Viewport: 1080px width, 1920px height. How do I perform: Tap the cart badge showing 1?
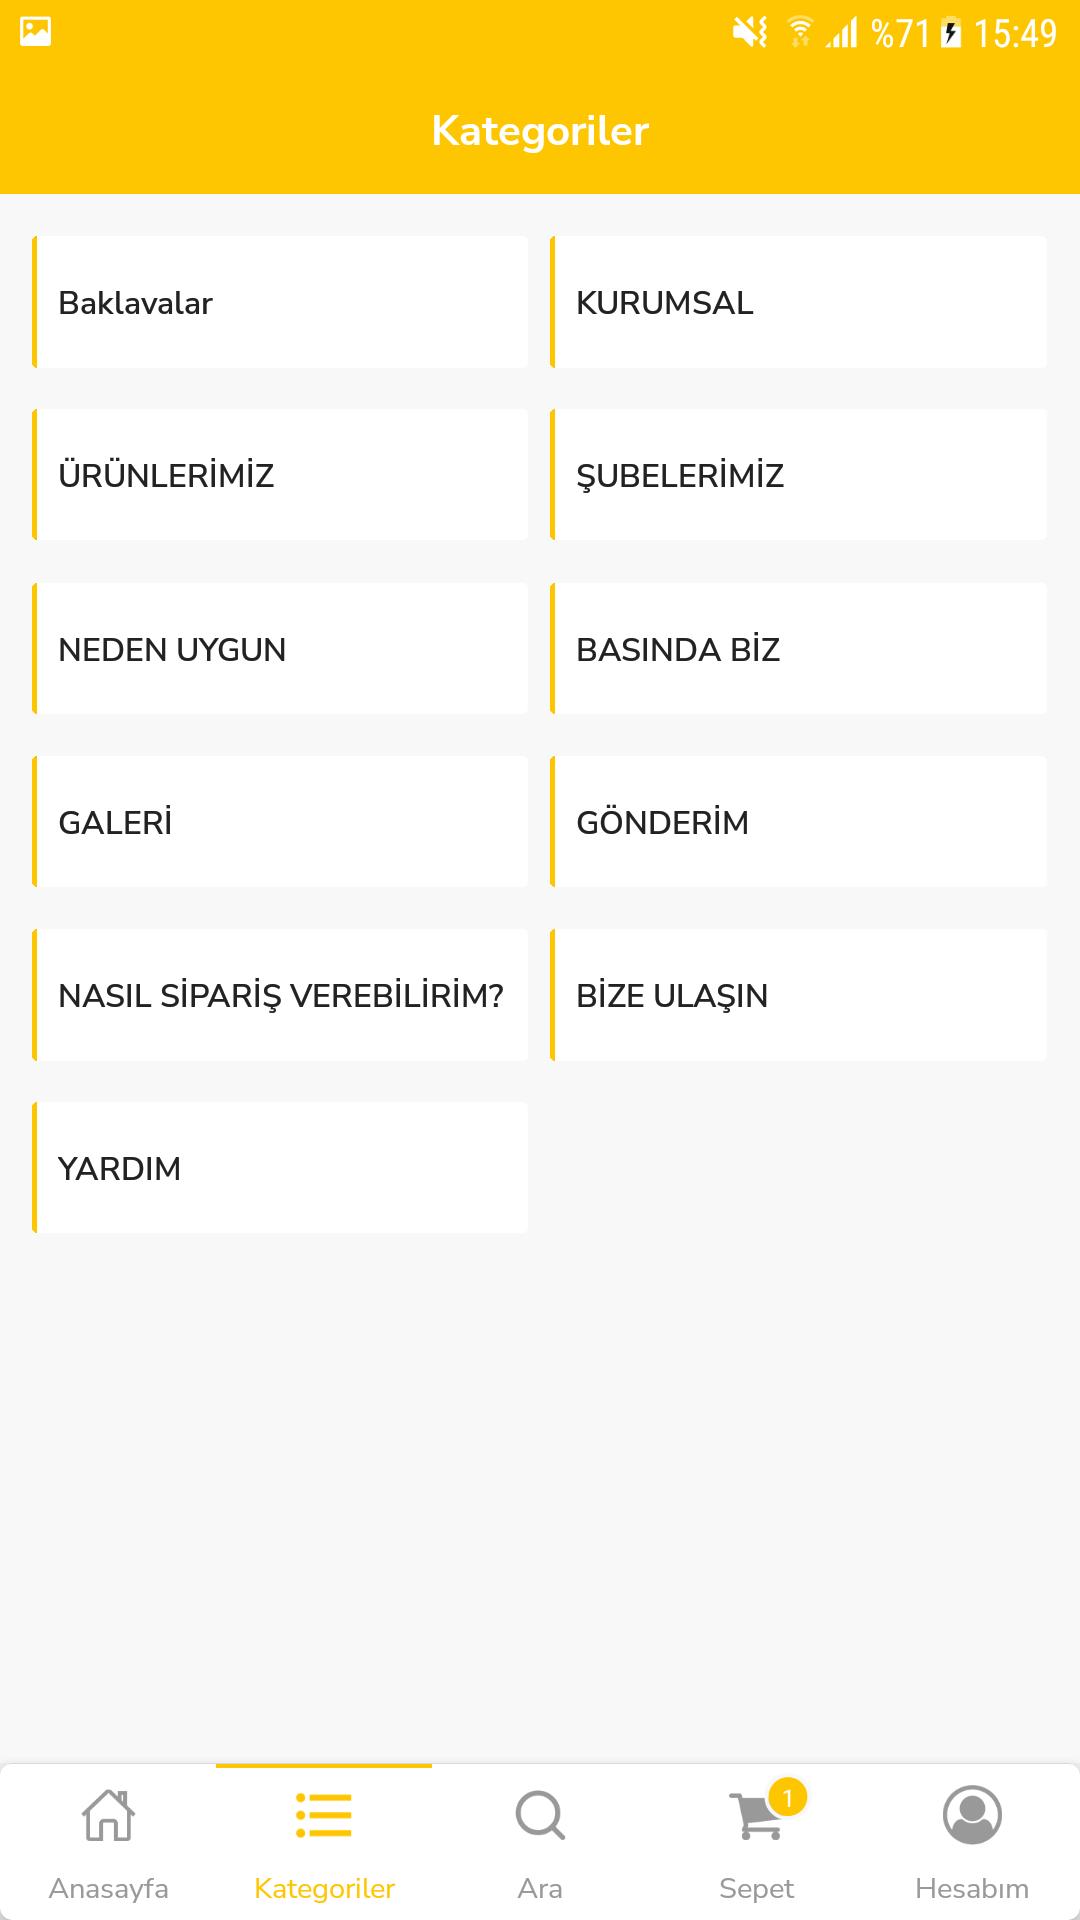tap(788, 1798)
